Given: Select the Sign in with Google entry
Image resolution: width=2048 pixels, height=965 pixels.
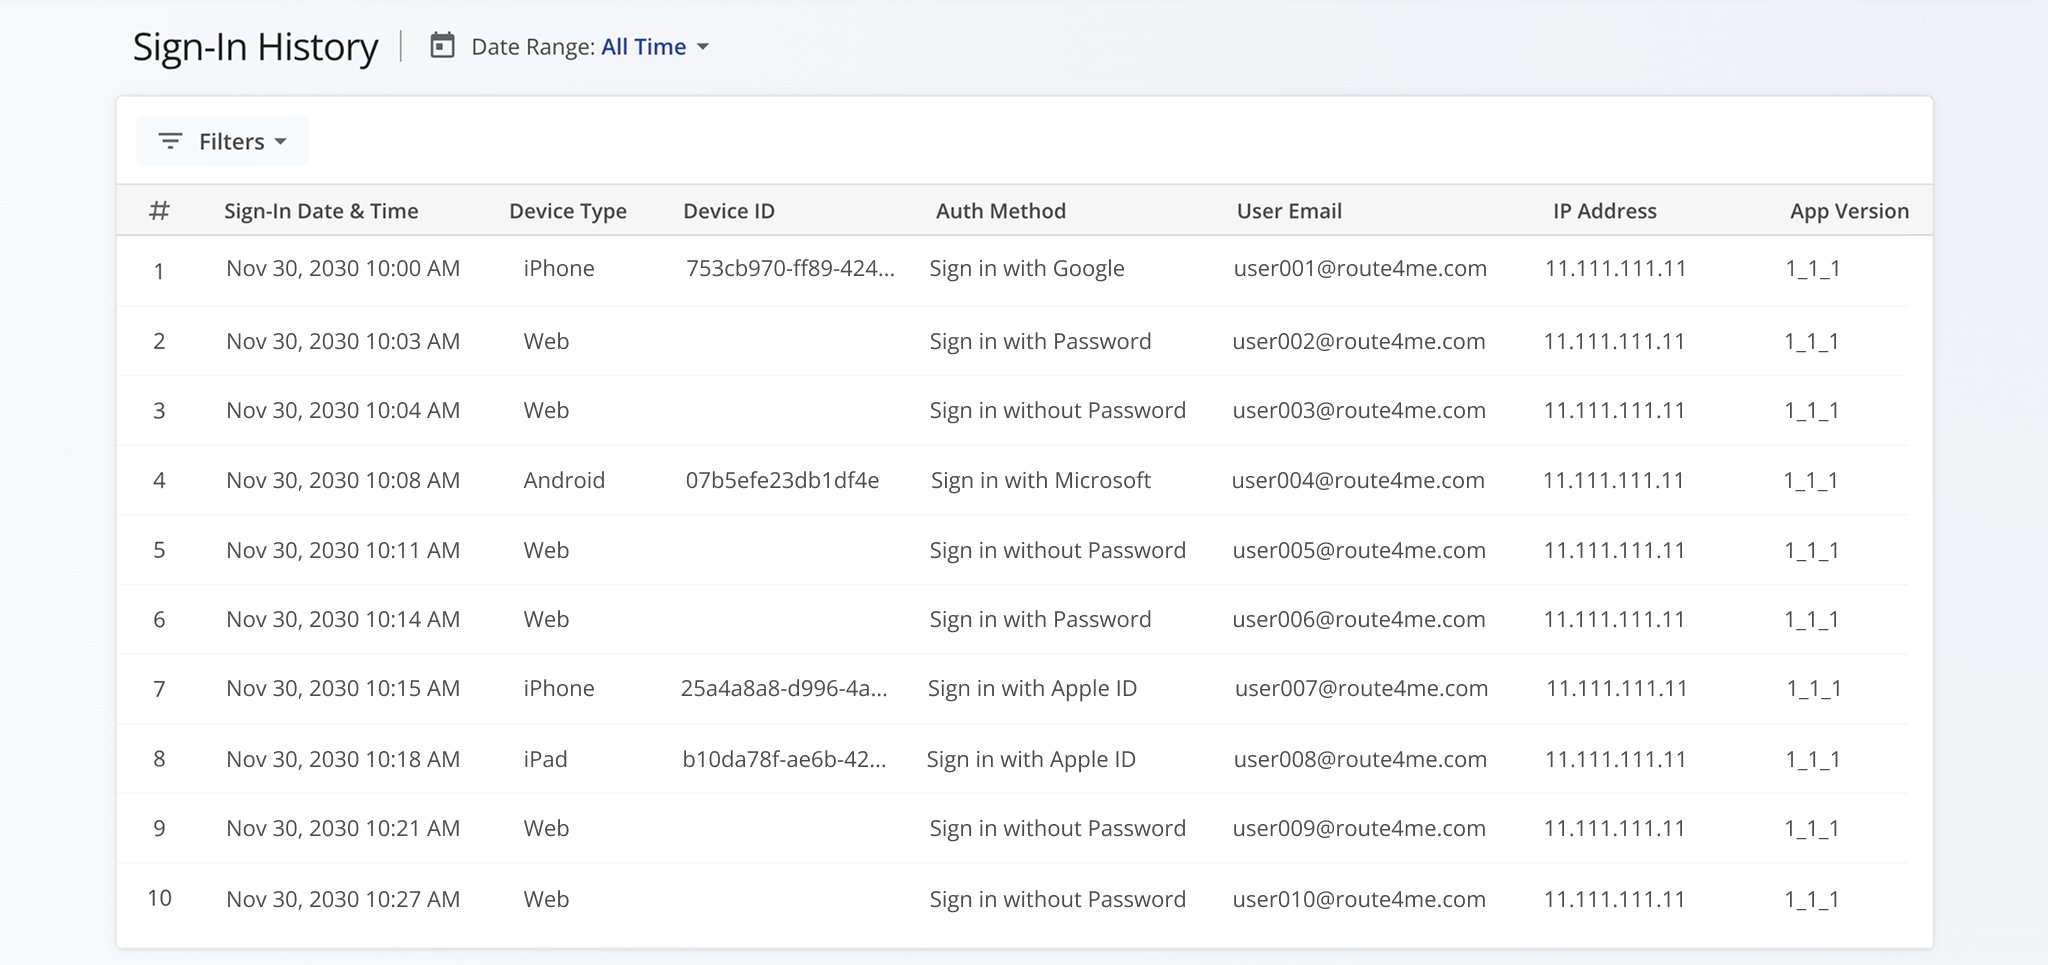Looking at the screenshot, I should point(1026,268).
